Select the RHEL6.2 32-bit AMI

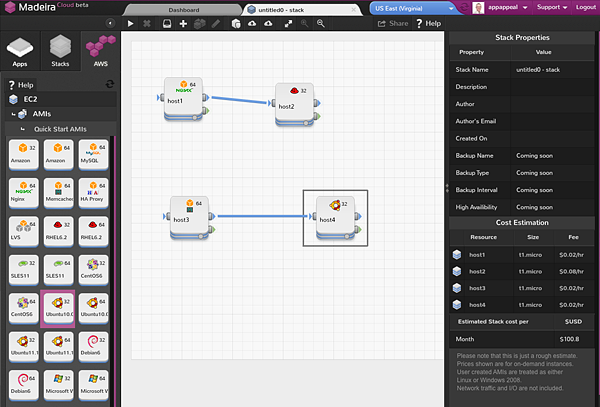tap(58, 231)
